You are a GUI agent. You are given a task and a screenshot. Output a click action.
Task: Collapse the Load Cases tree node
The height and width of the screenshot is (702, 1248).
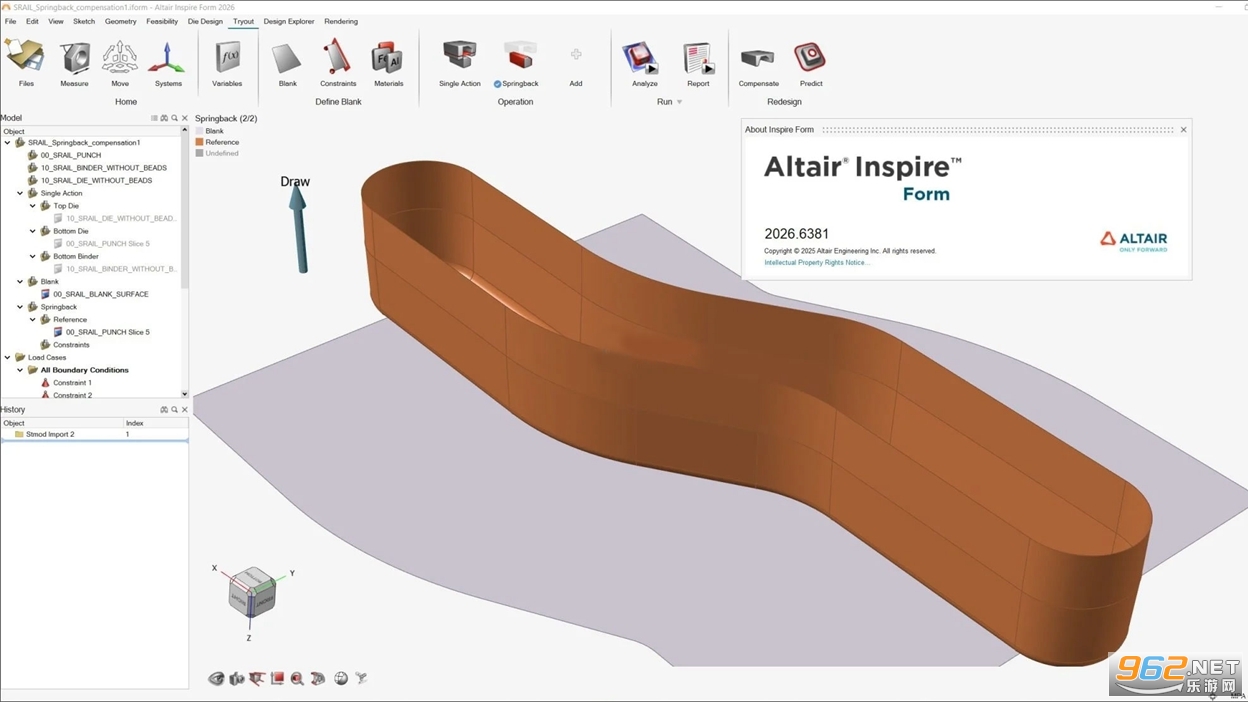click(x=7, y=357)
